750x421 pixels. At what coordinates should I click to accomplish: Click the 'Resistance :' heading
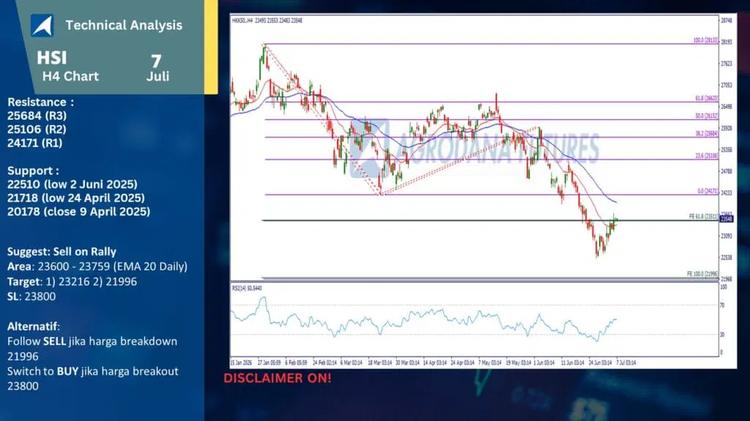[41, 102]
